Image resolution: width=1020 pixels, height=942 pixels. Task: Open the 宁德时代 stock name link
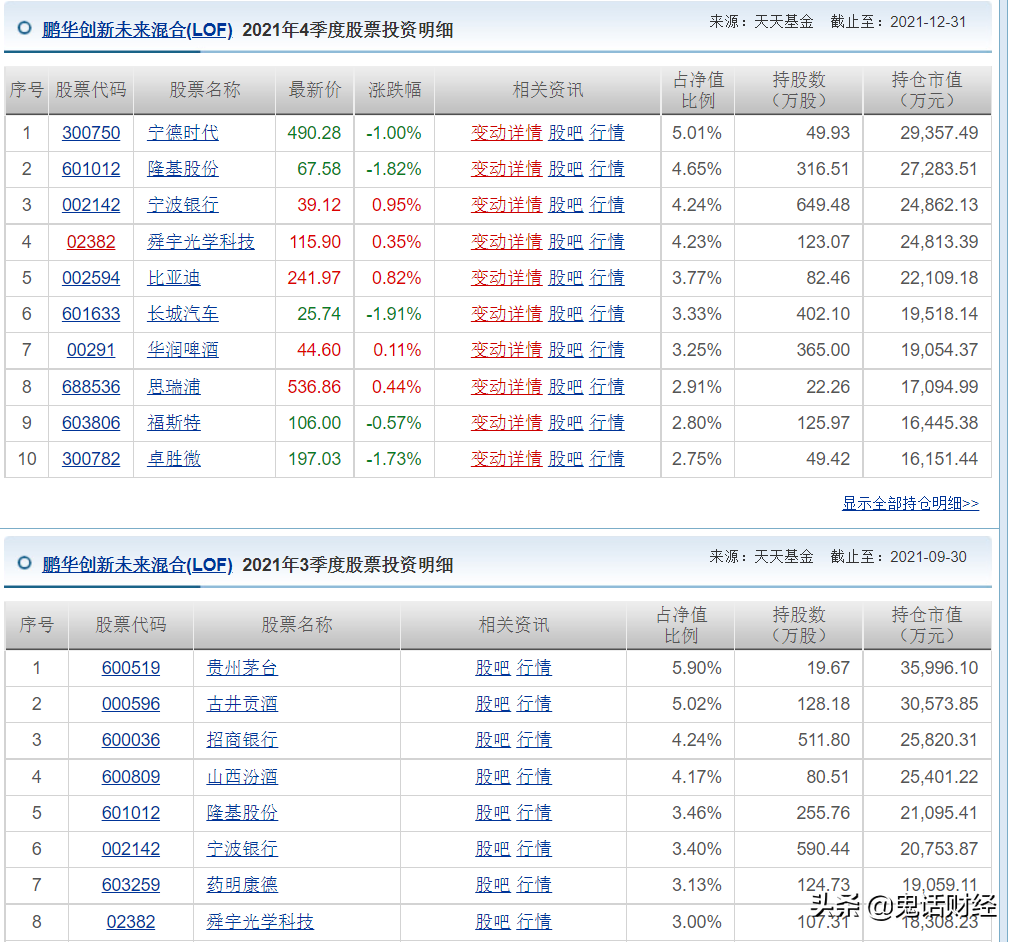click(x=183, y=133)
